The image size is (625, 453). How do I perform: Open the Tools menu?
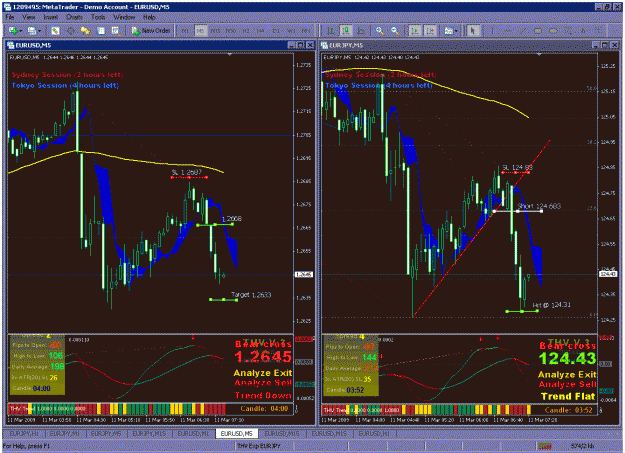pyautogui.click(x=98, y=17)
